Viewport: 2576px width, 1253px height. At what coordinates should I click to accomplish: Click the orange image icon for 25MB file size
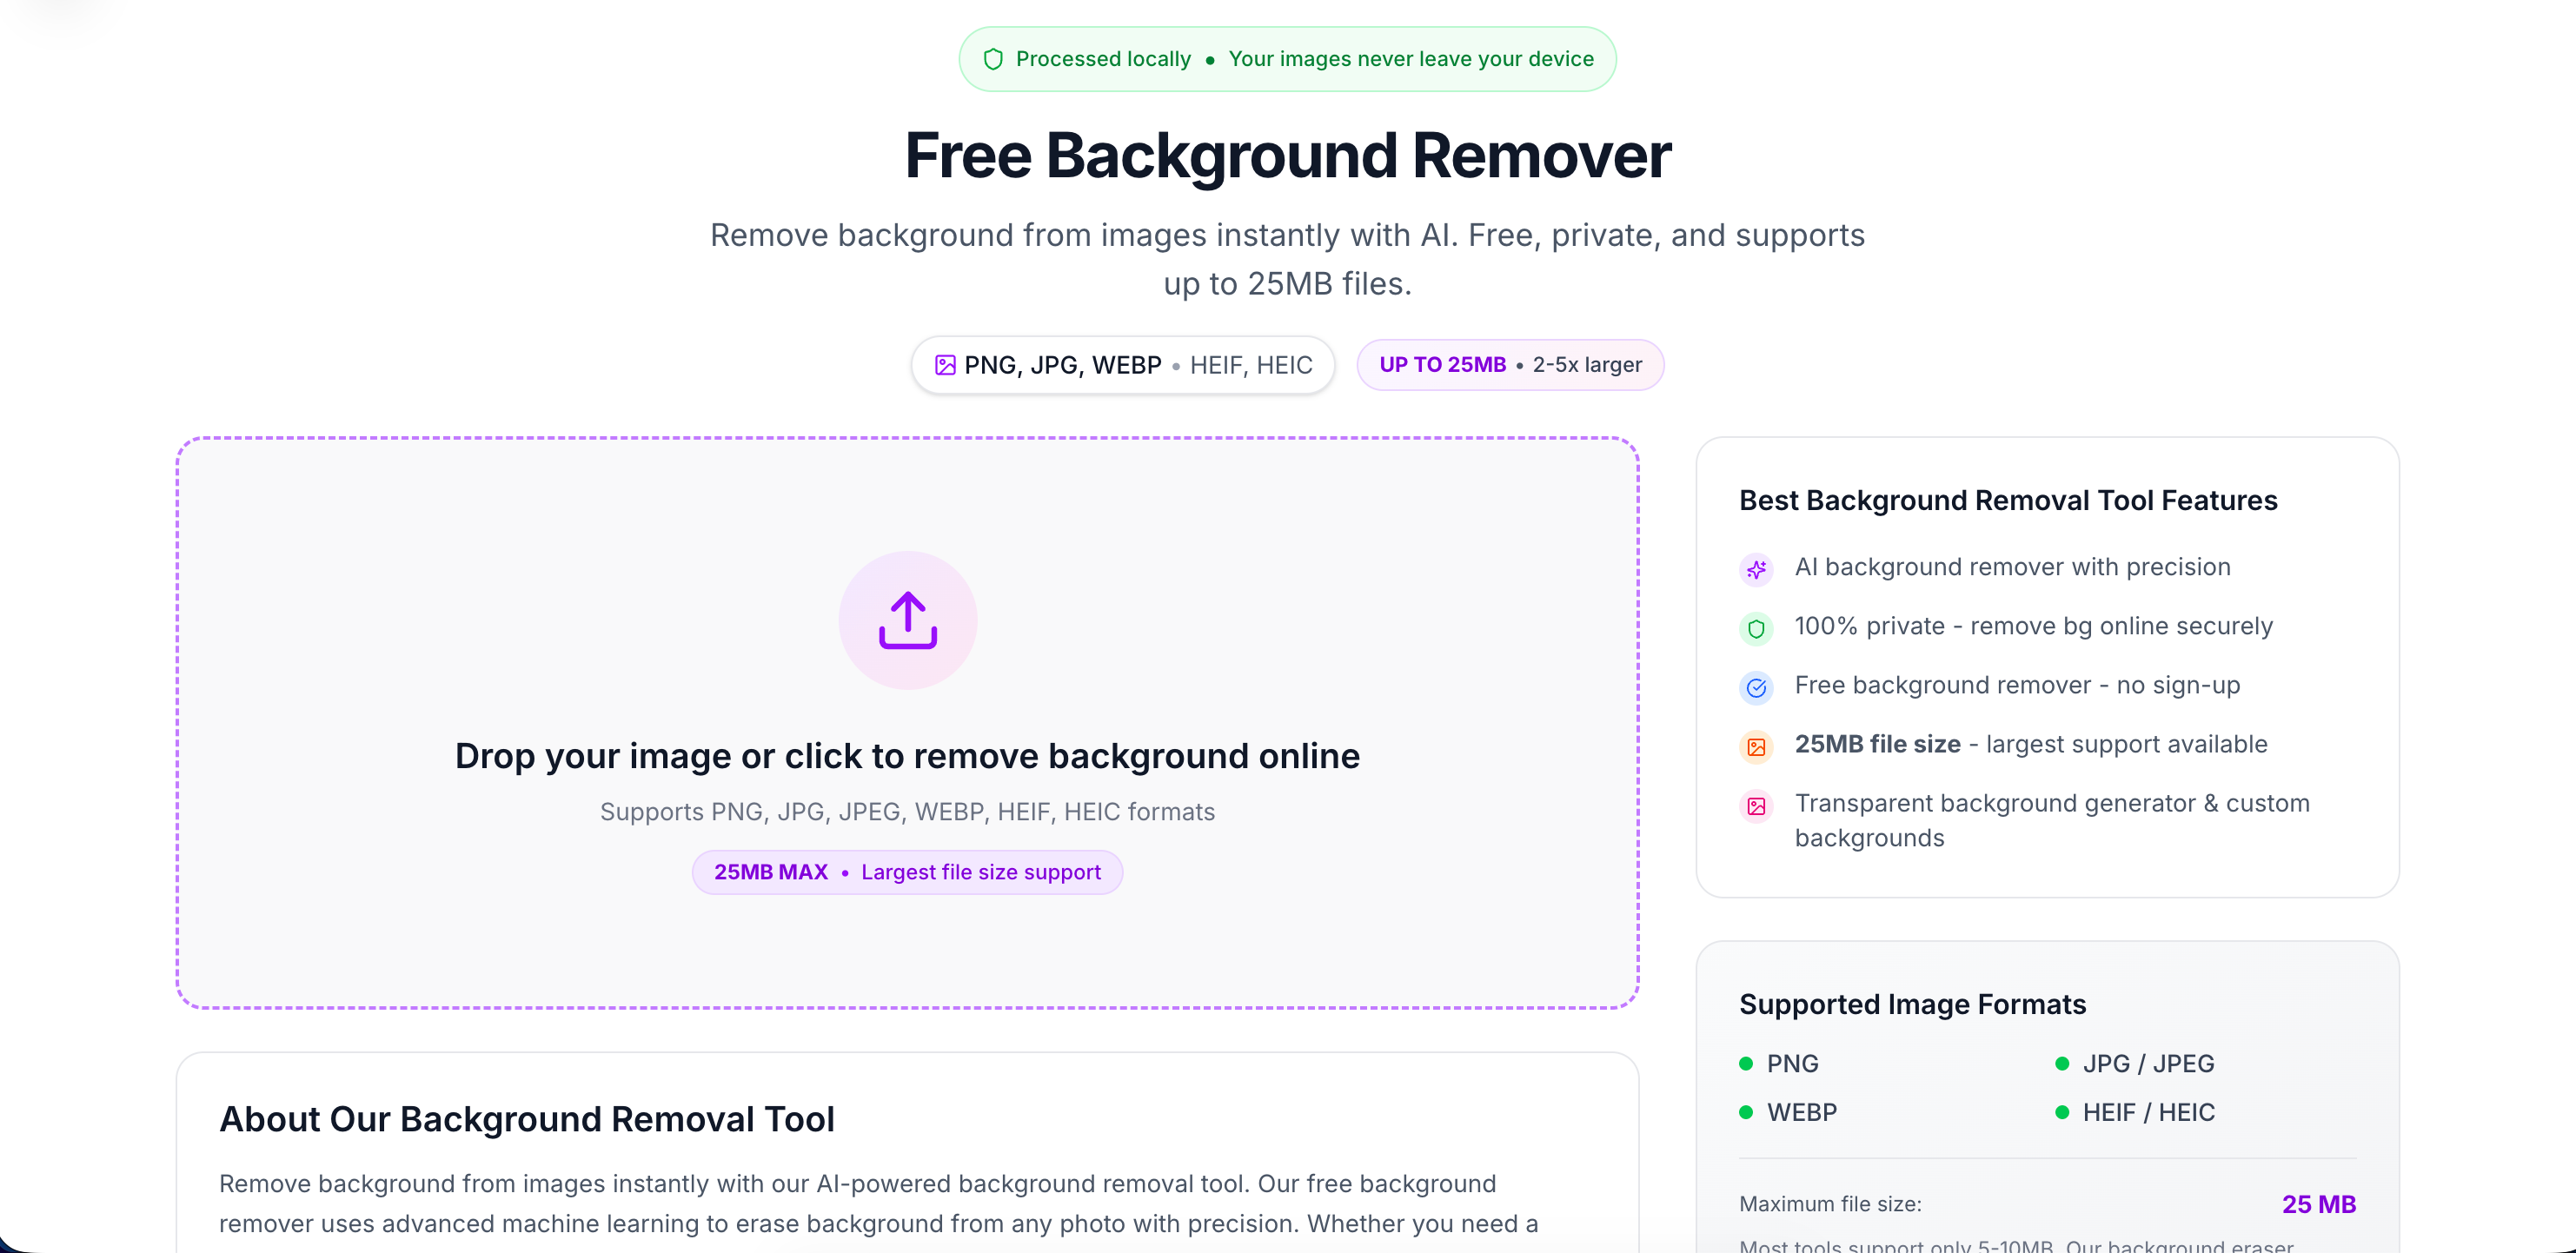tap(1756, 746)
